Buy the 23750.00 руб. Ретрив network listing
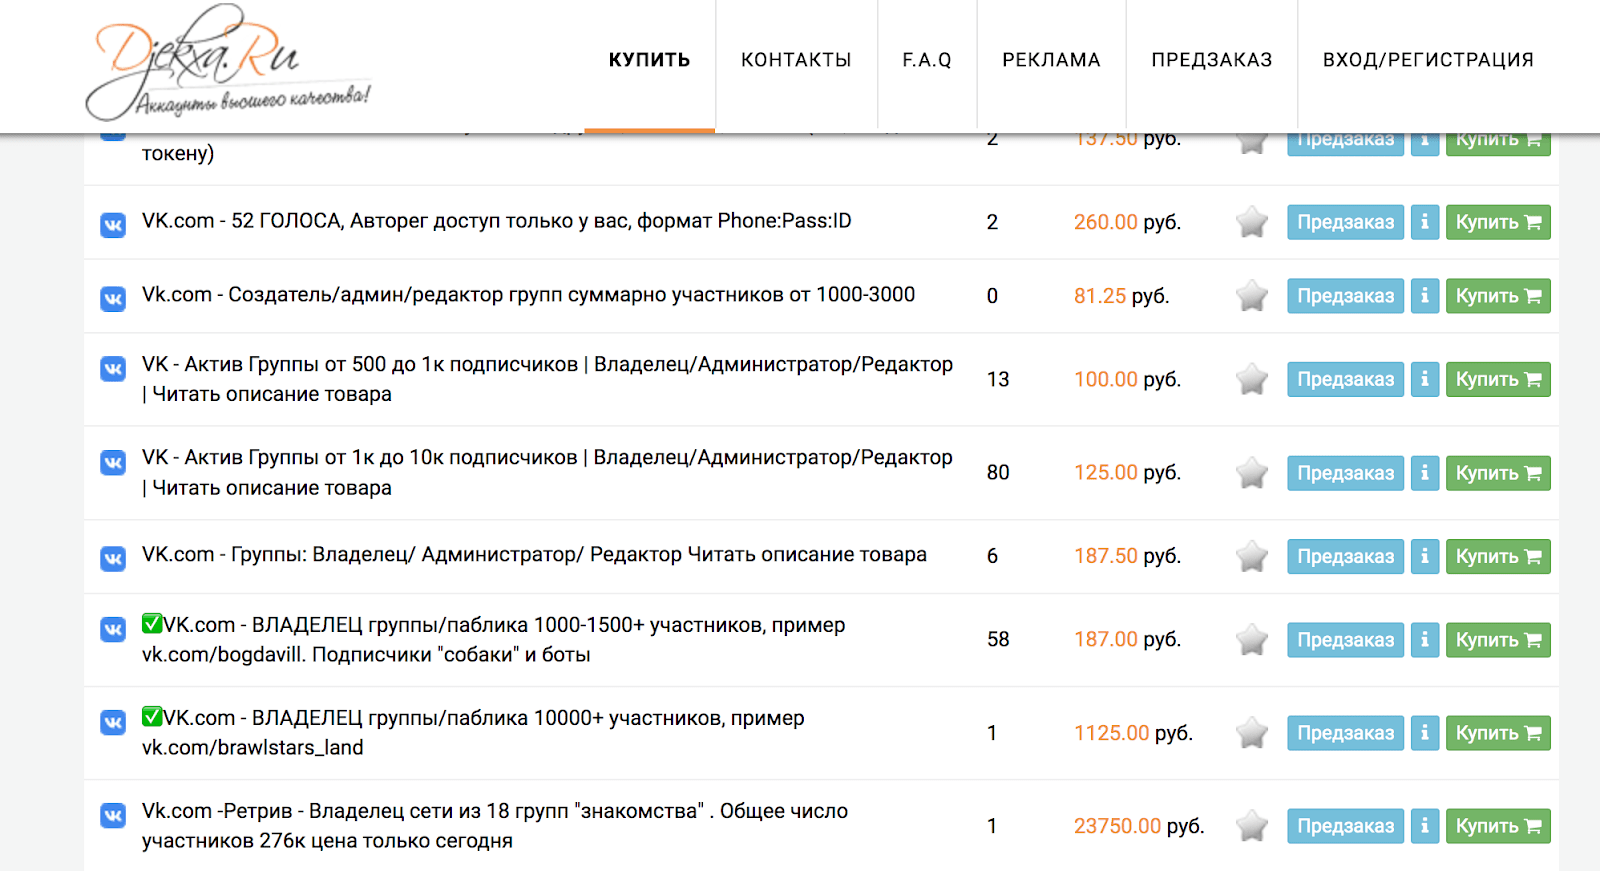Viewport: 1600px width, 871px height. click(1498, 826)
